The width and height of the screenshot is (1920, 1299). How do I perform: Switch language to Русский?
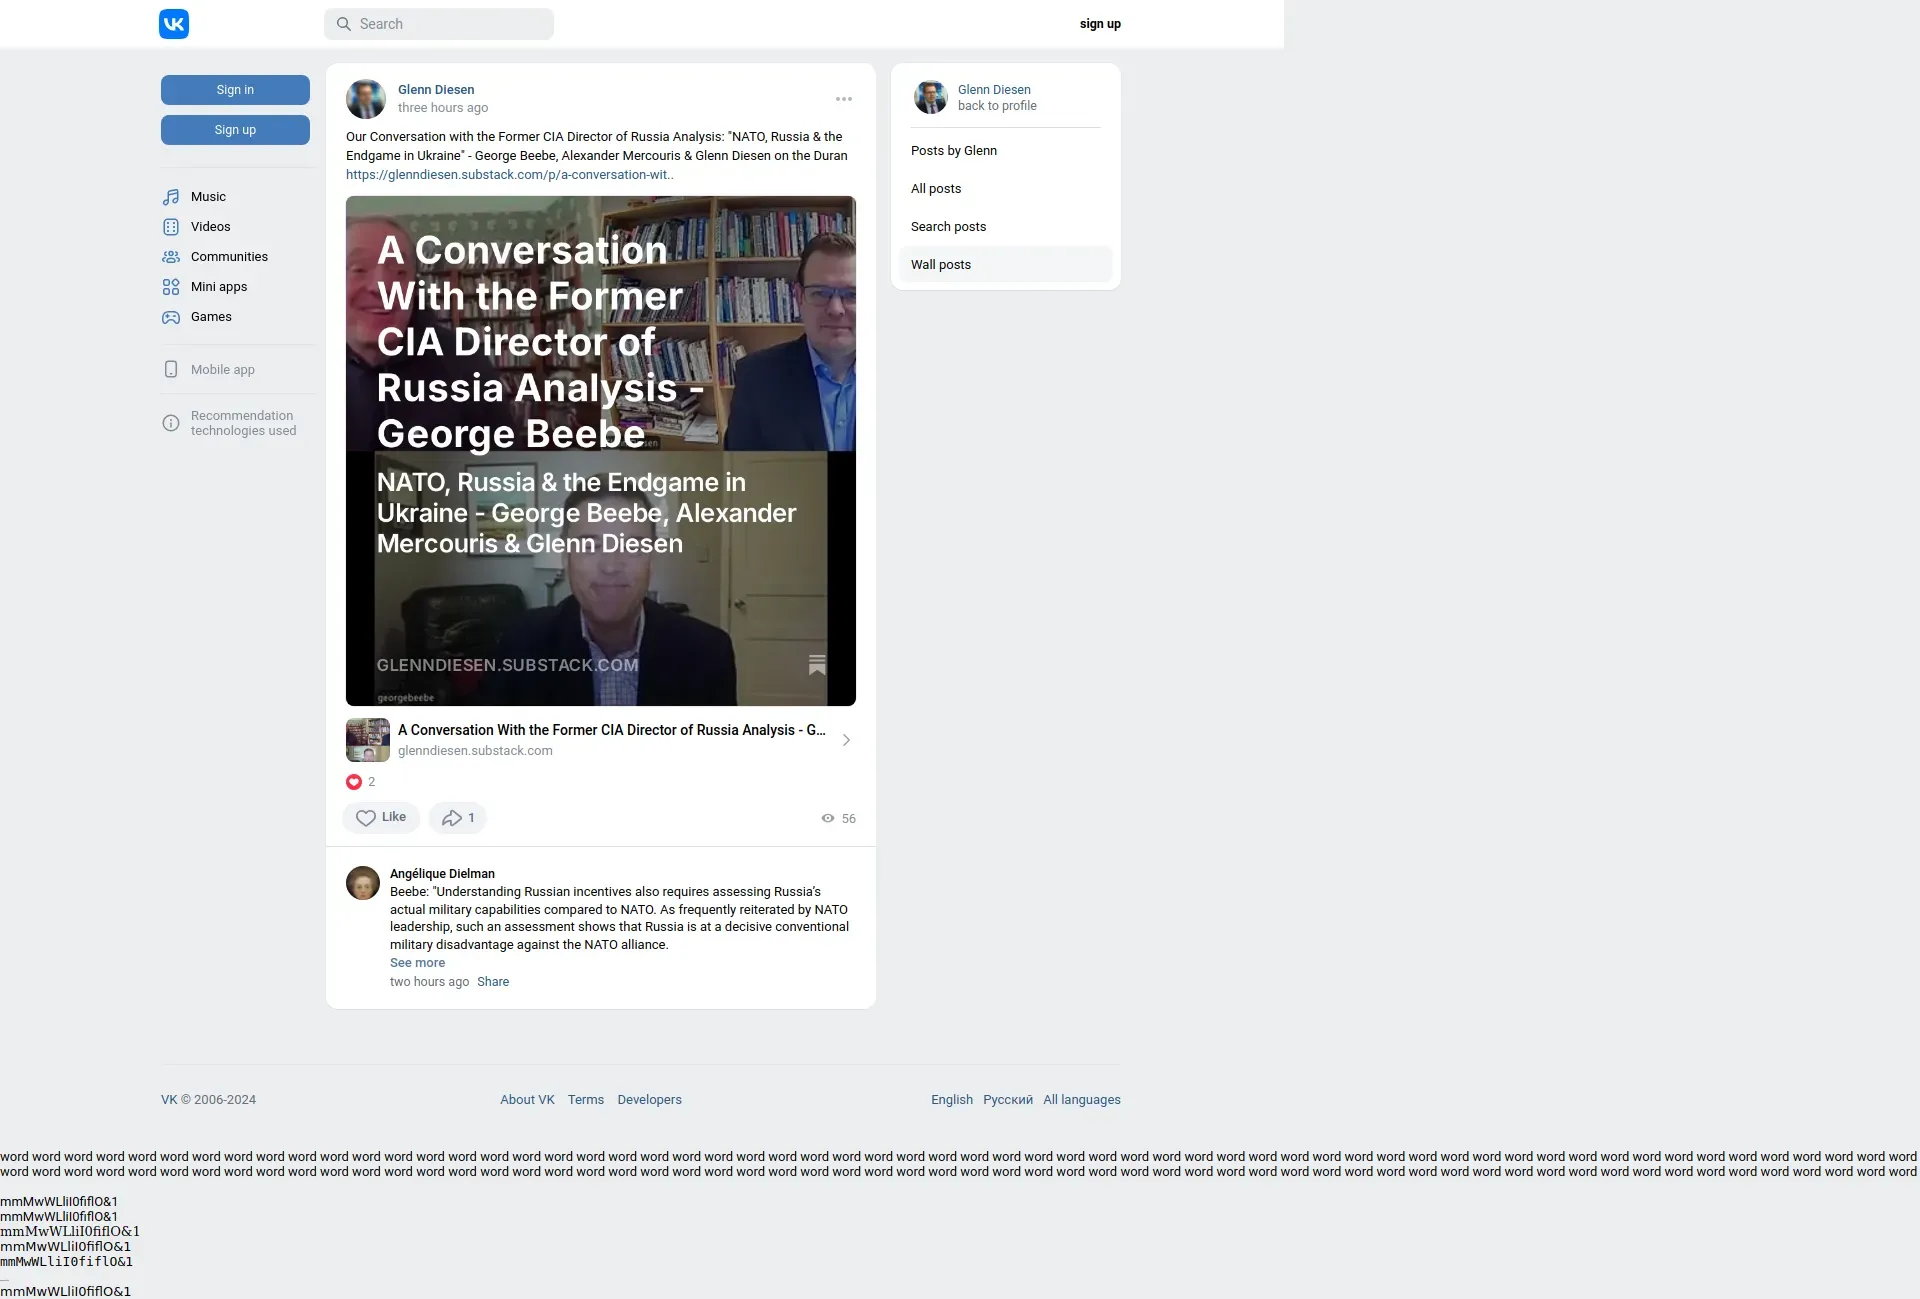click(x=1008, y=1100)
